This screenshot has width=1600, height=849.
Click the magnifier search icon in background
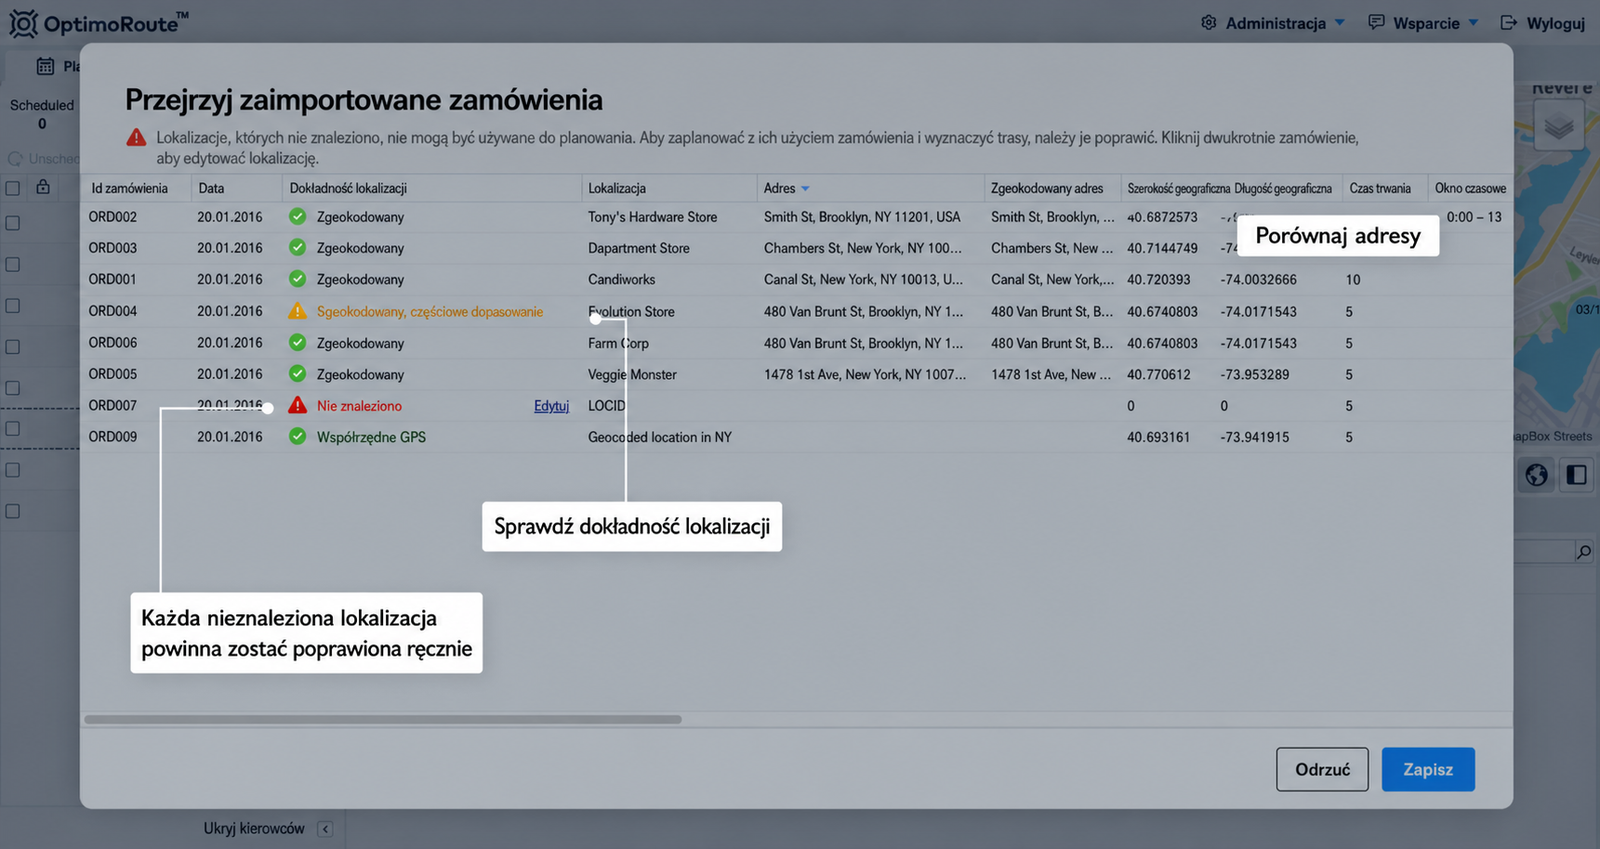click(x=1583, y=552)
